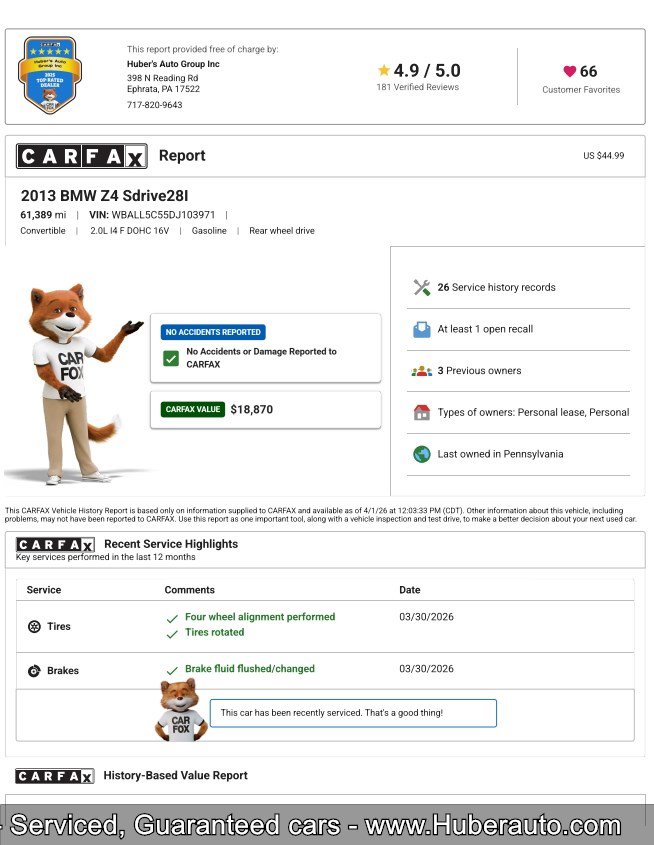This screenshot has height=845, width=654.
Task: Click the pink heart Customer Favorites icon
Action: click(569, 72)
